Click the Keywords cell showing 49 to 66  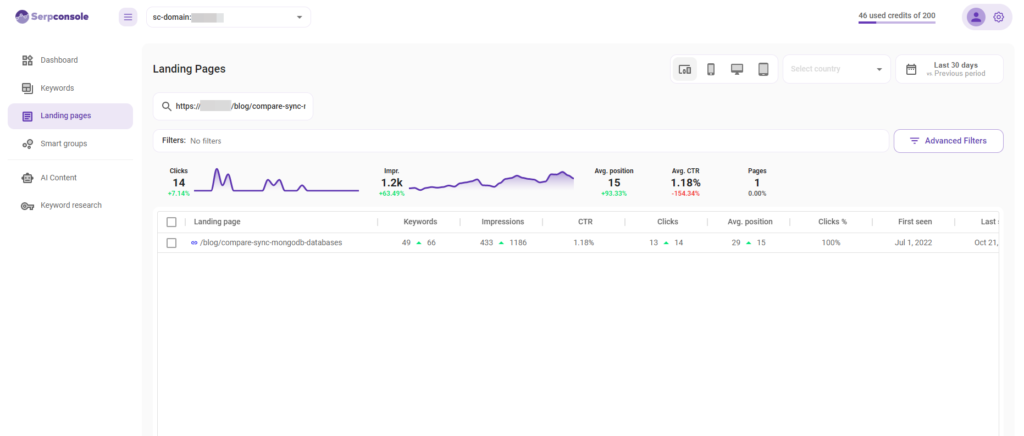point(419,243)
